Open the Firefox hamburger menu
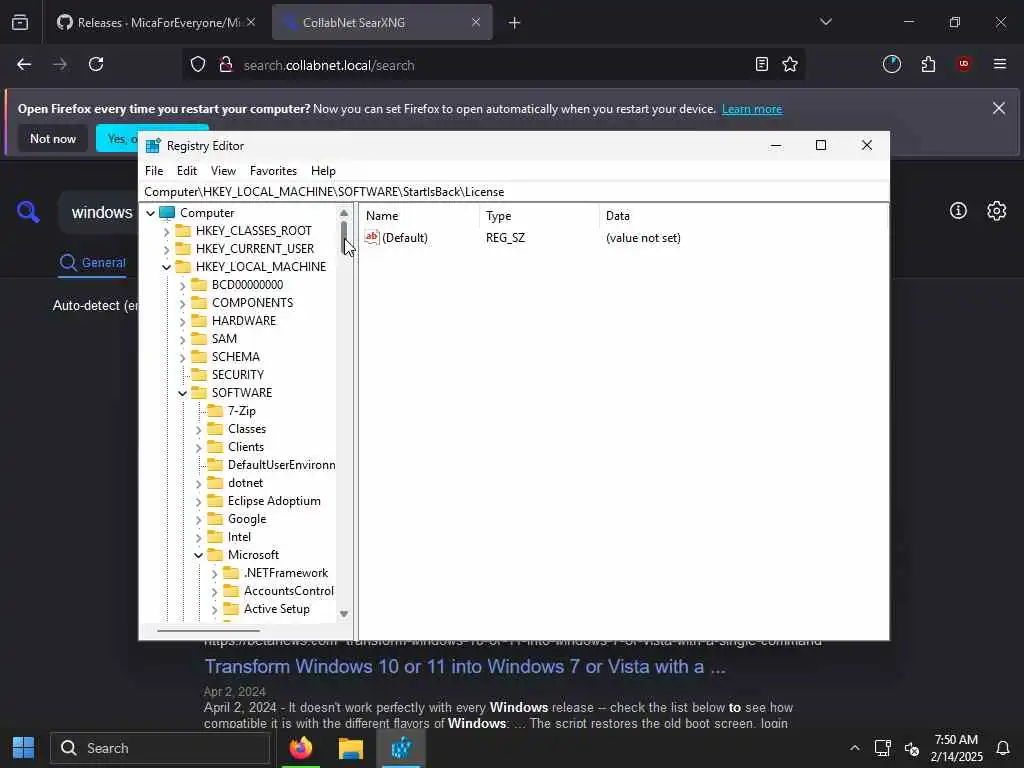This screenshot has height=768, width=1024. click(x=1000, y=64)
